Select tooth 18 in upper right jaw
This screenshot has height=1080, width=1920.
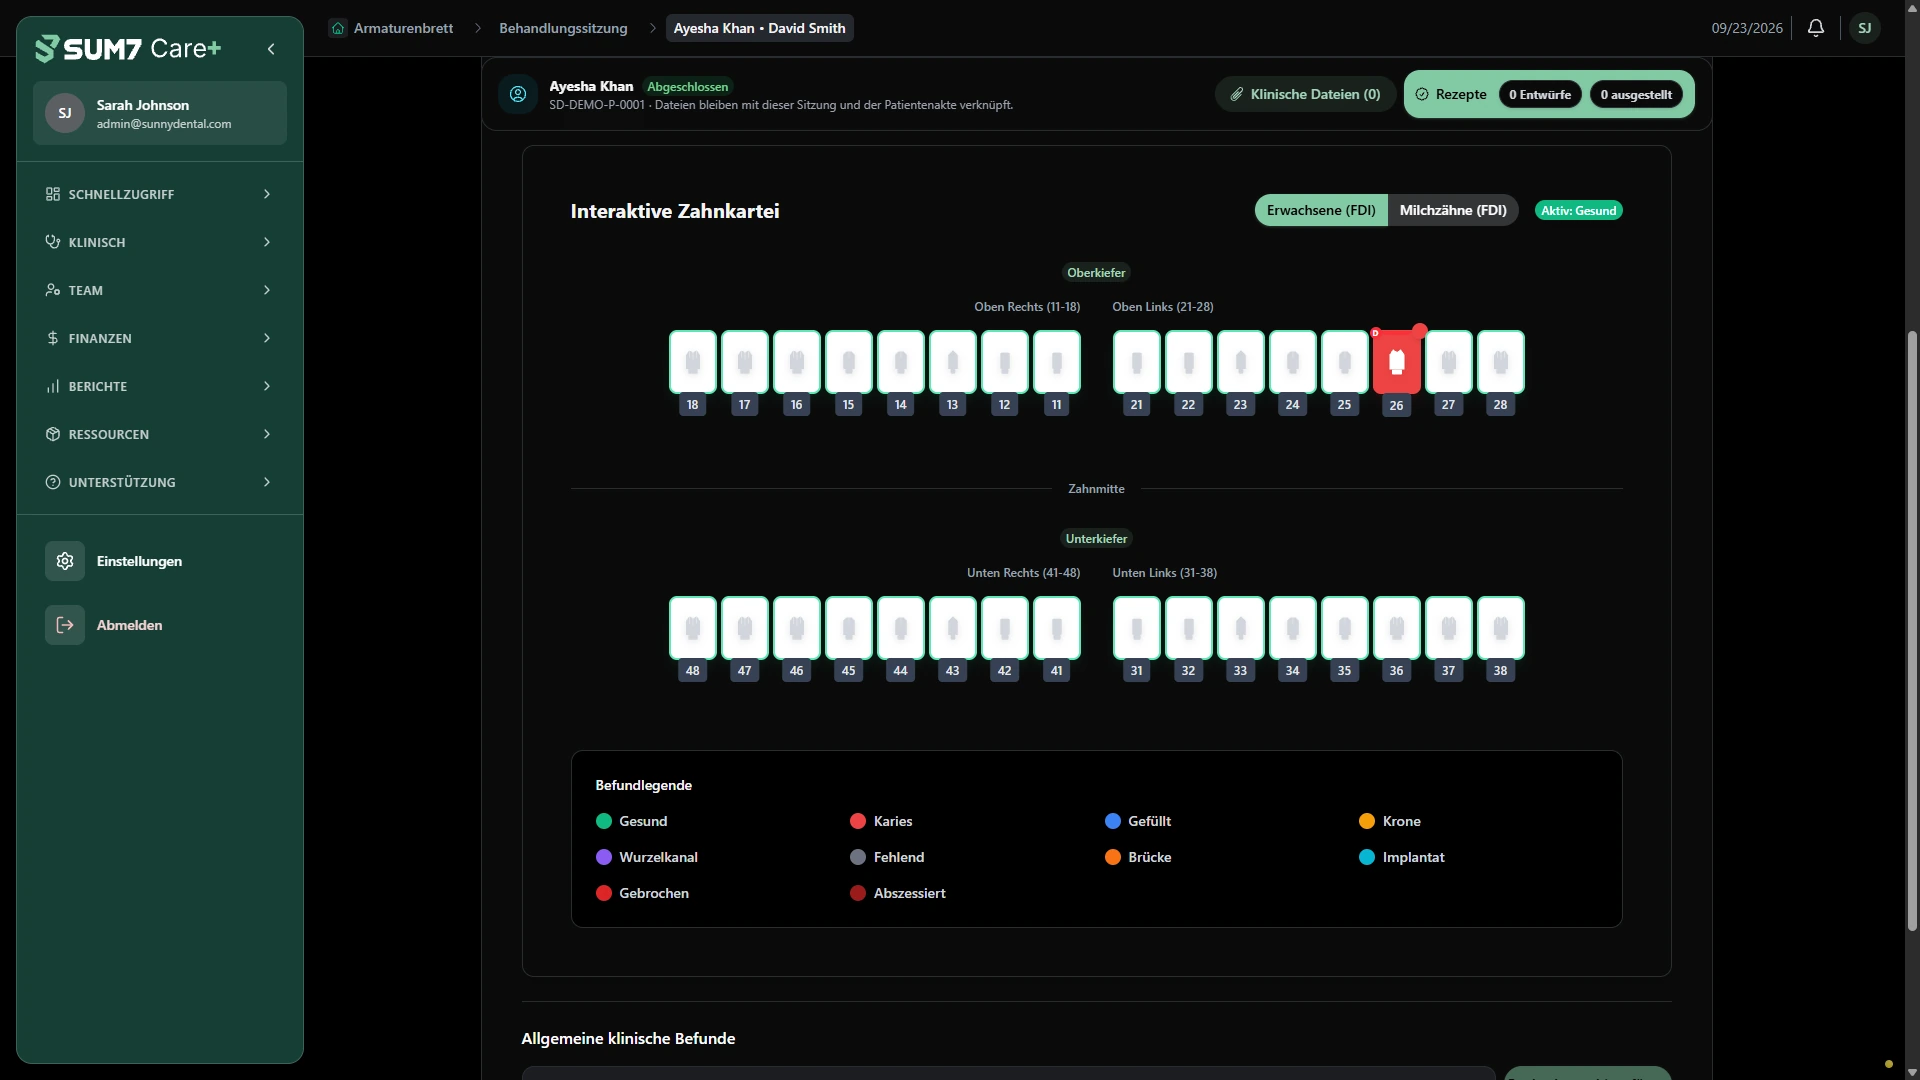coord(693,362)
